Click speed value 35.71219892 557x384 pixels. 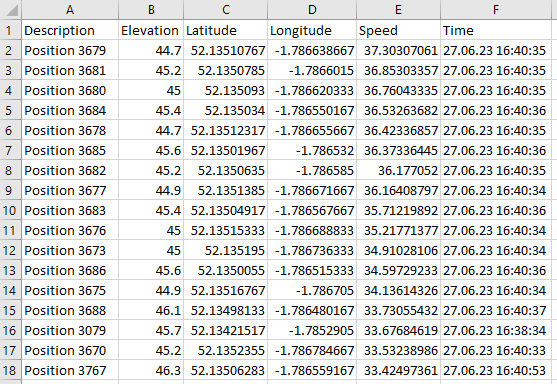point(399,210)
